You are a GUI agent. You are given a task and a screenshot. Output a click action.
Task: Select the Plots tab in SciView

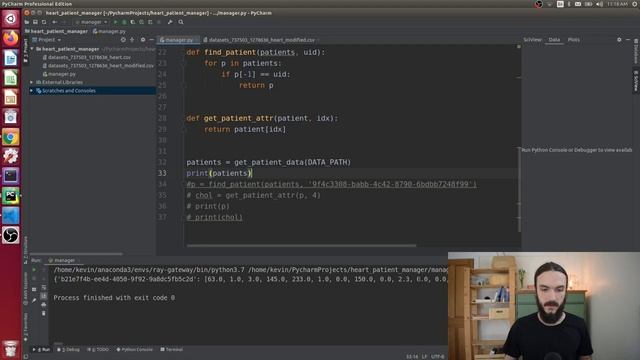[x=573, y=40]
